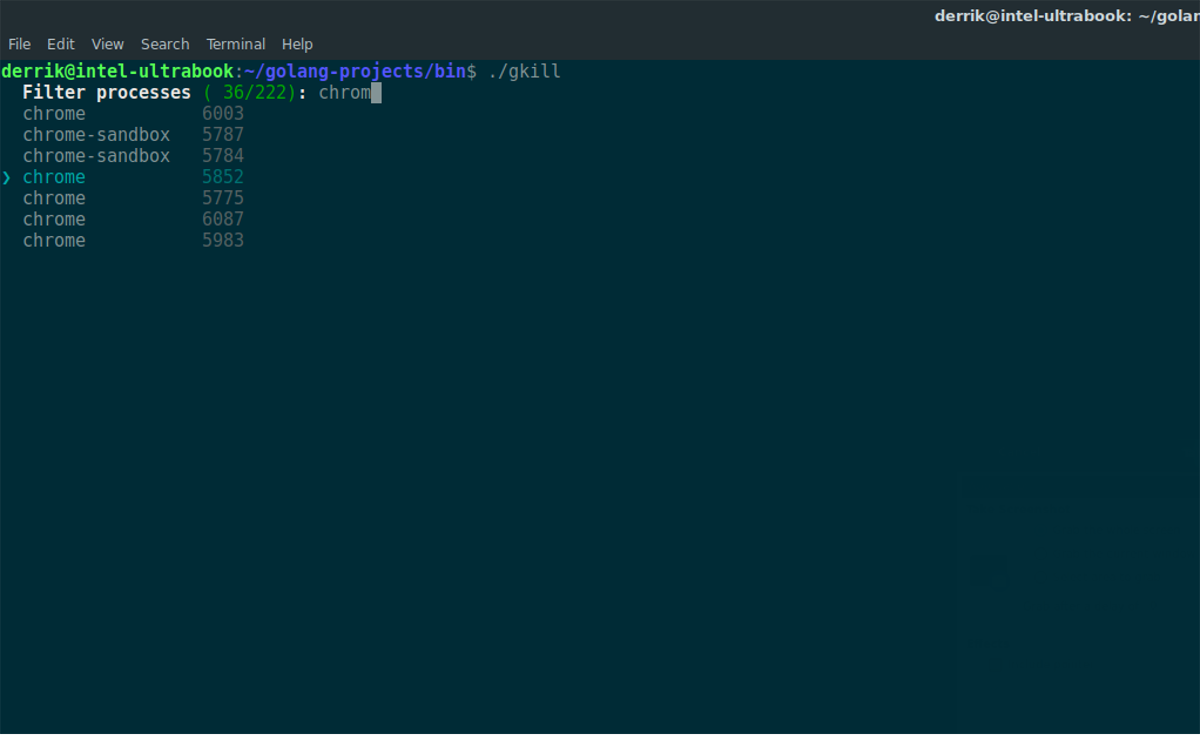Open the File menu

click(x=19, y=44)
